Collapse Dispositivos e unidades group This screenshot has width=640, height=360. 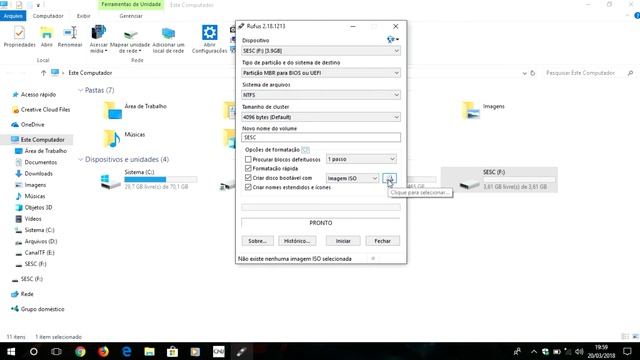coord(80,159)
